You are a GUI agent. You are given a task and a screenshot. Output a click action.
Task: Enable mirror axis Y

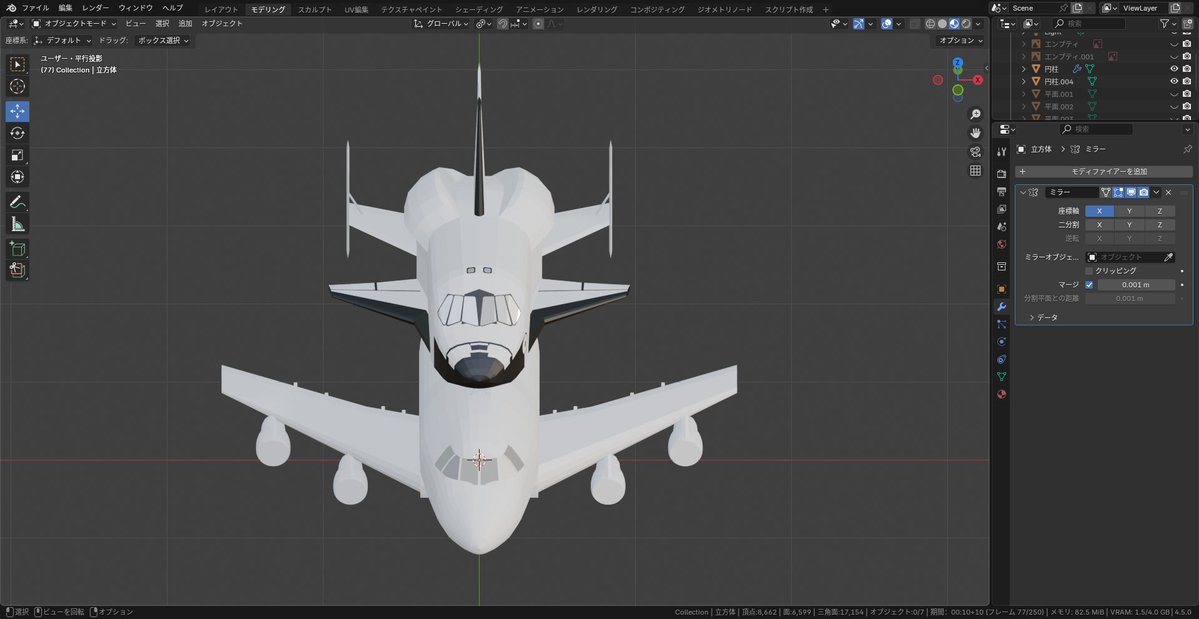[1129, 211]
